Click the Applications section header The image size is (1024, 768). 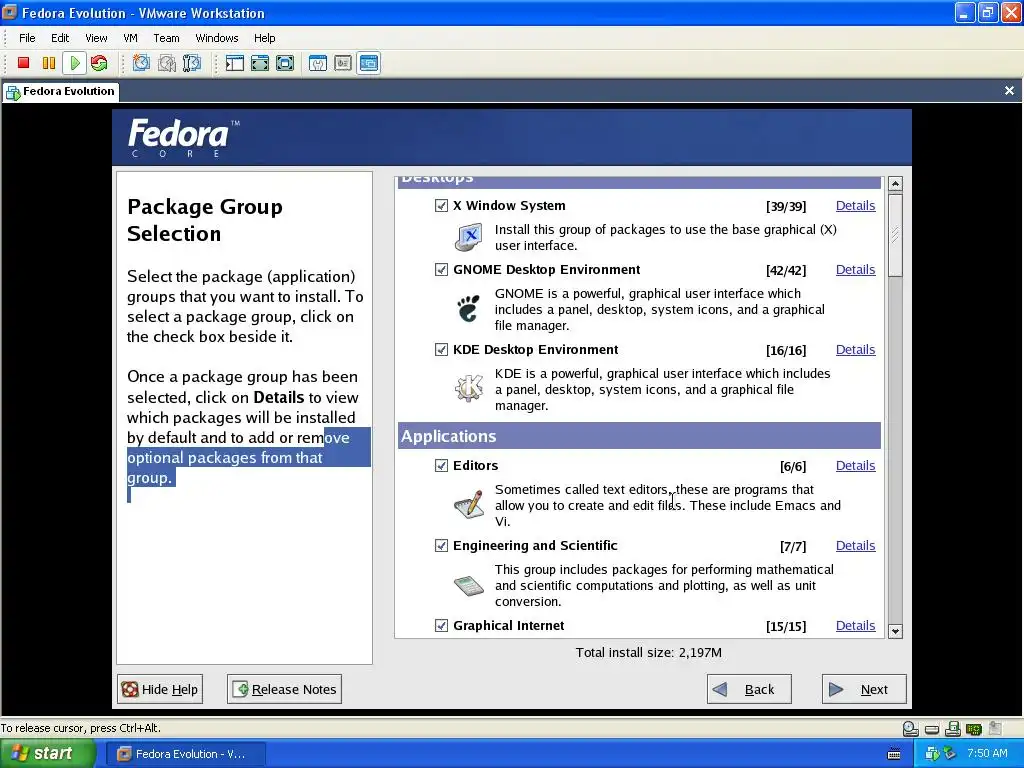(x=639, y=436)
